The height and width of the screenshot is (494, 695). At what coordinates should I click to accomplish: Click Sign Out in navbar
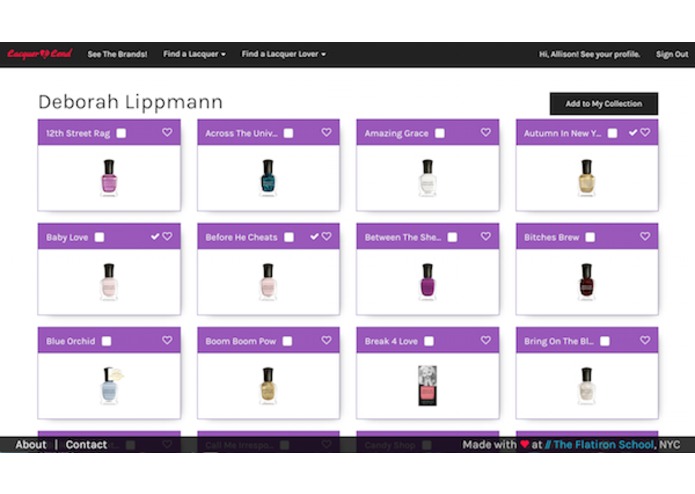pos(672,54)
